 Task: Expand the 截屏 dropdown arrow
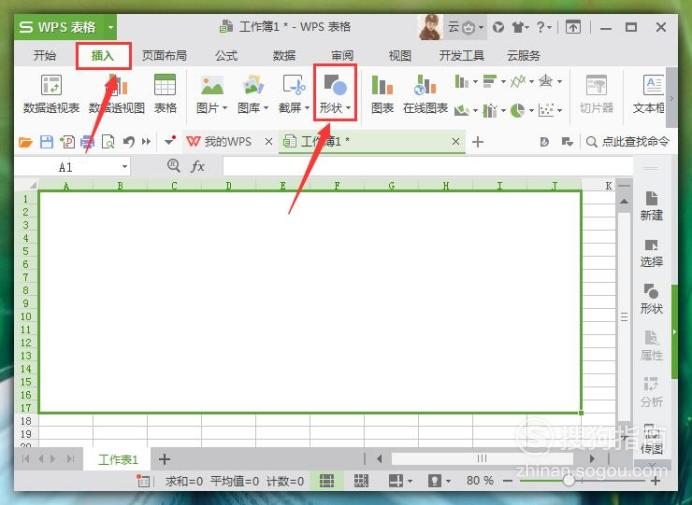click(x=307, y=108)
